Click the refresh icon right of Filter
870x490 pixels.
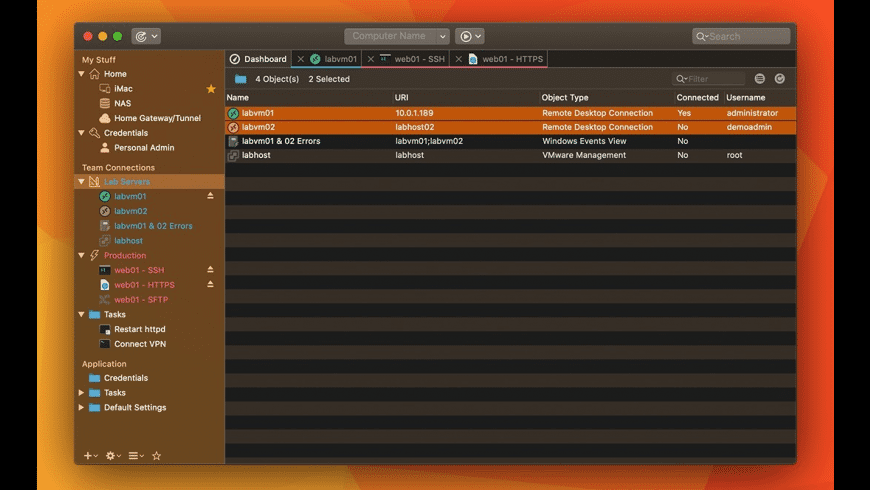[780, 79]
